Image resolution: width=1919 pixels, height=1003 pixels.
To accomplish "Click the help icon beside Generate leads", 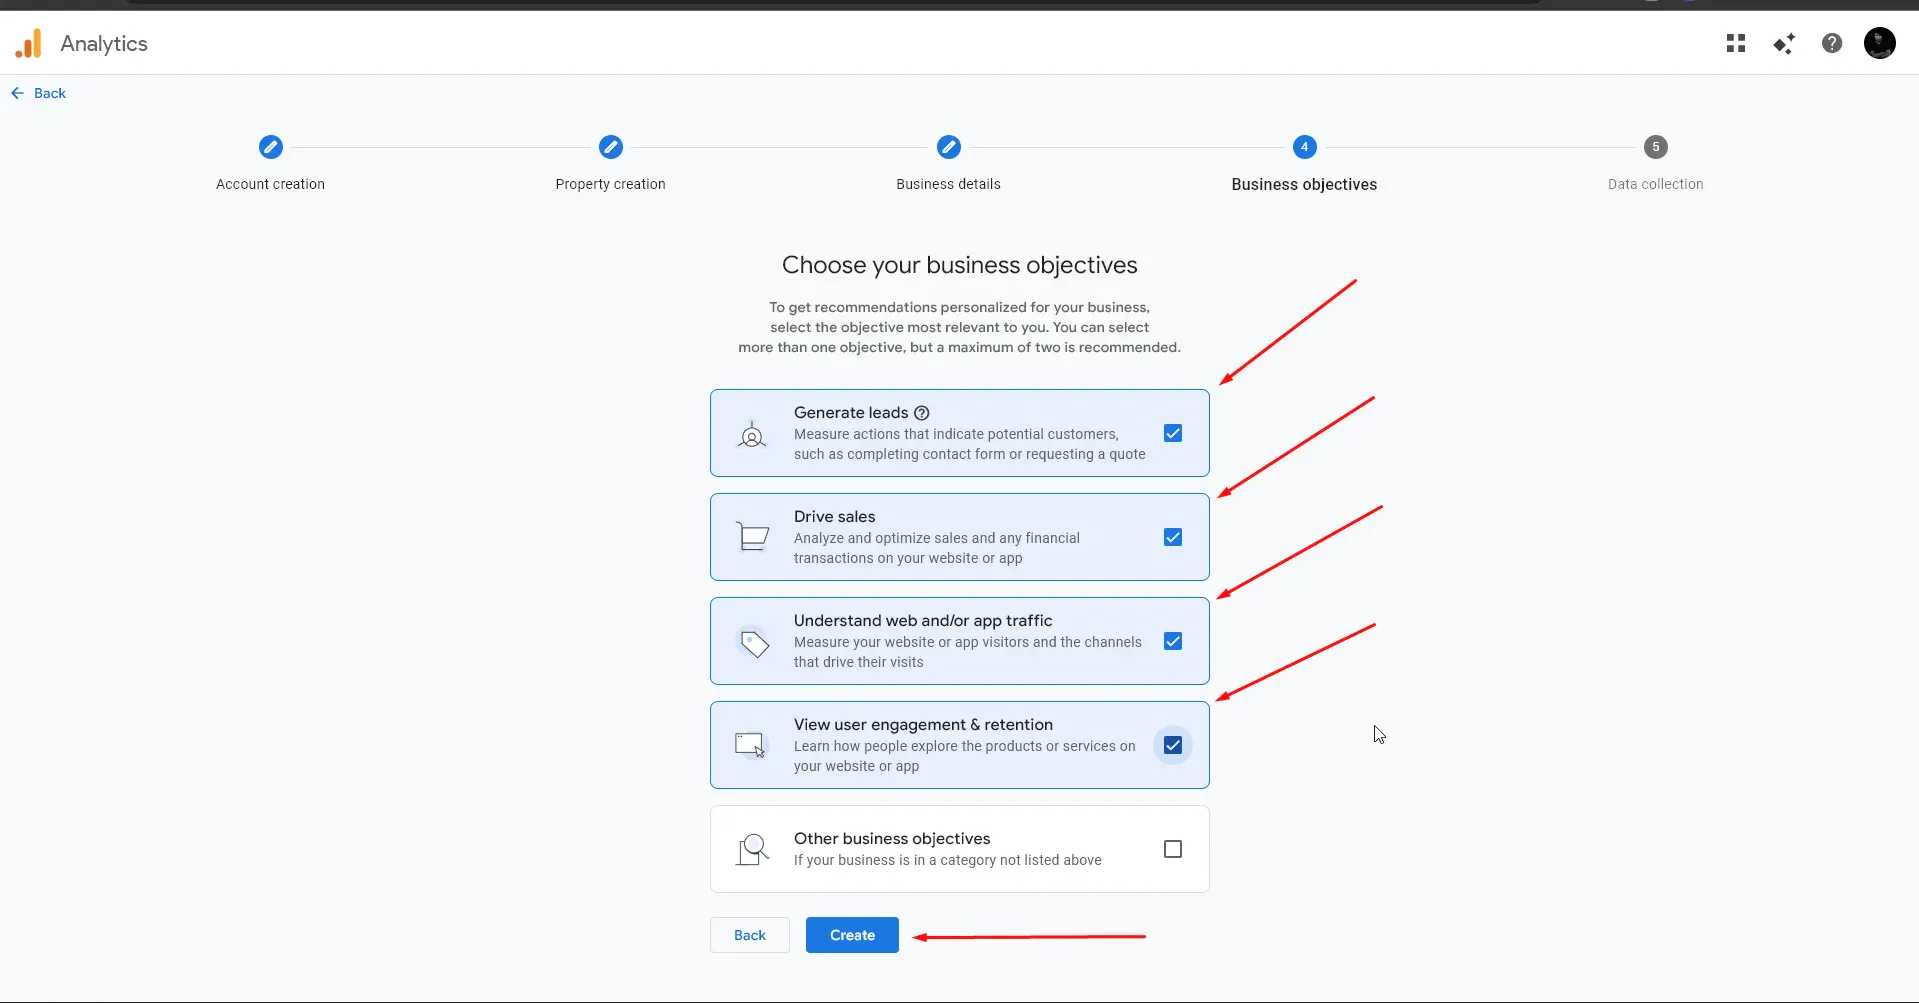I will click(922, 413).
